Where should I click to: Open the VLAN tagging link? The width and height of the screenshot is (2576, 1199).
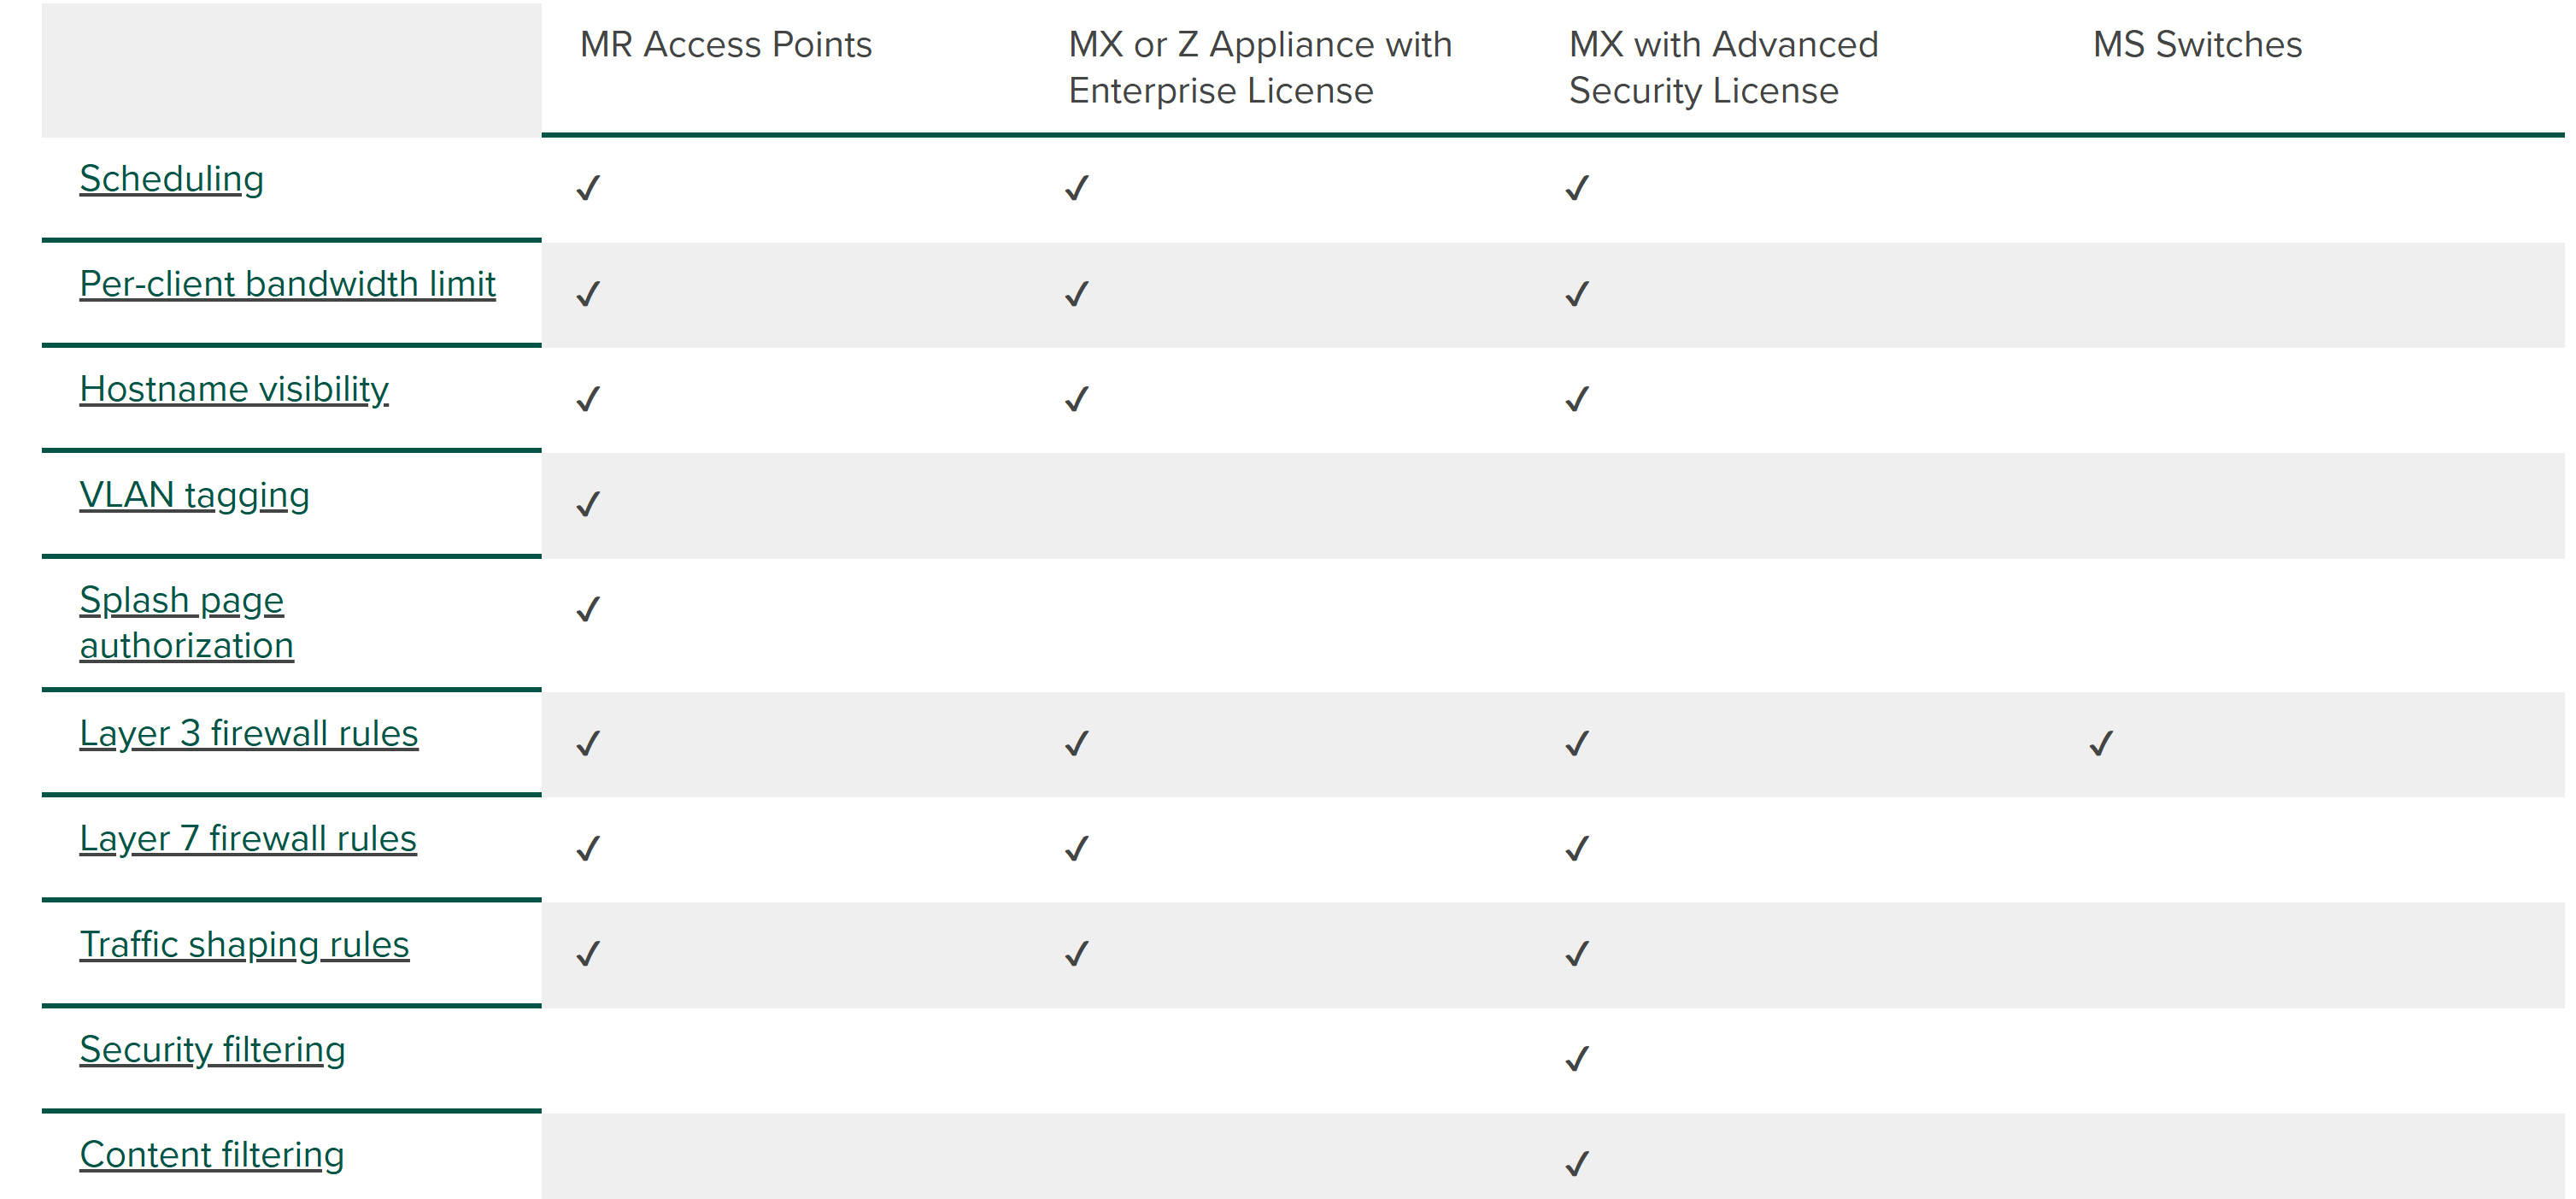tap(195, 495)
